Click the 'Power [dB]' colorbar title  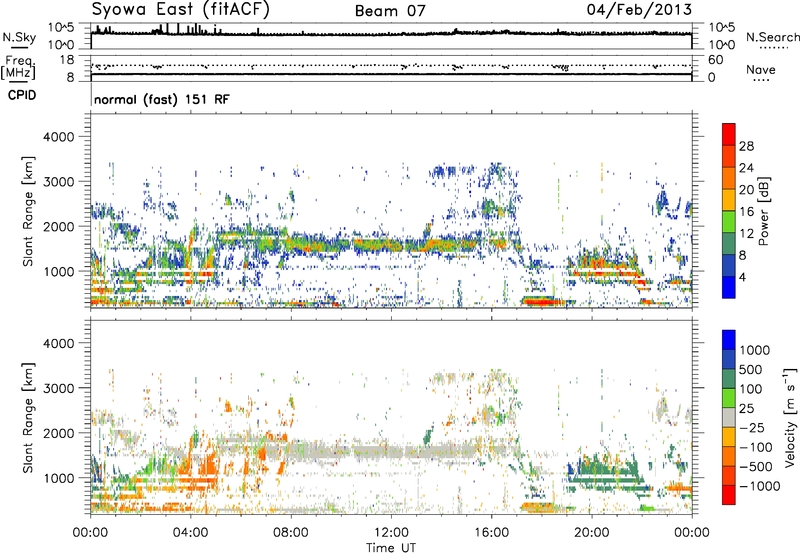pos(764,211)
